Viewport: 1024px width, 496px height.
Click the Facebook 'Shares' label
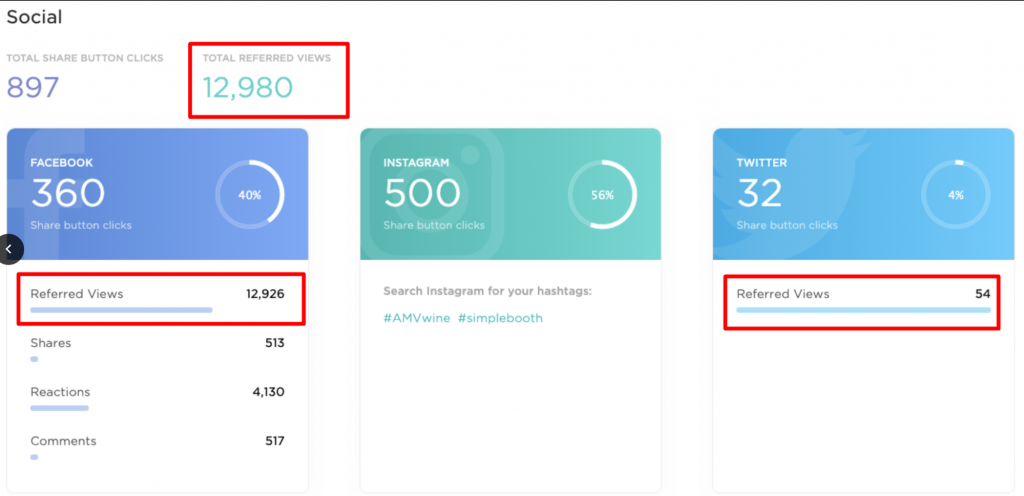[x=51, y=343]
